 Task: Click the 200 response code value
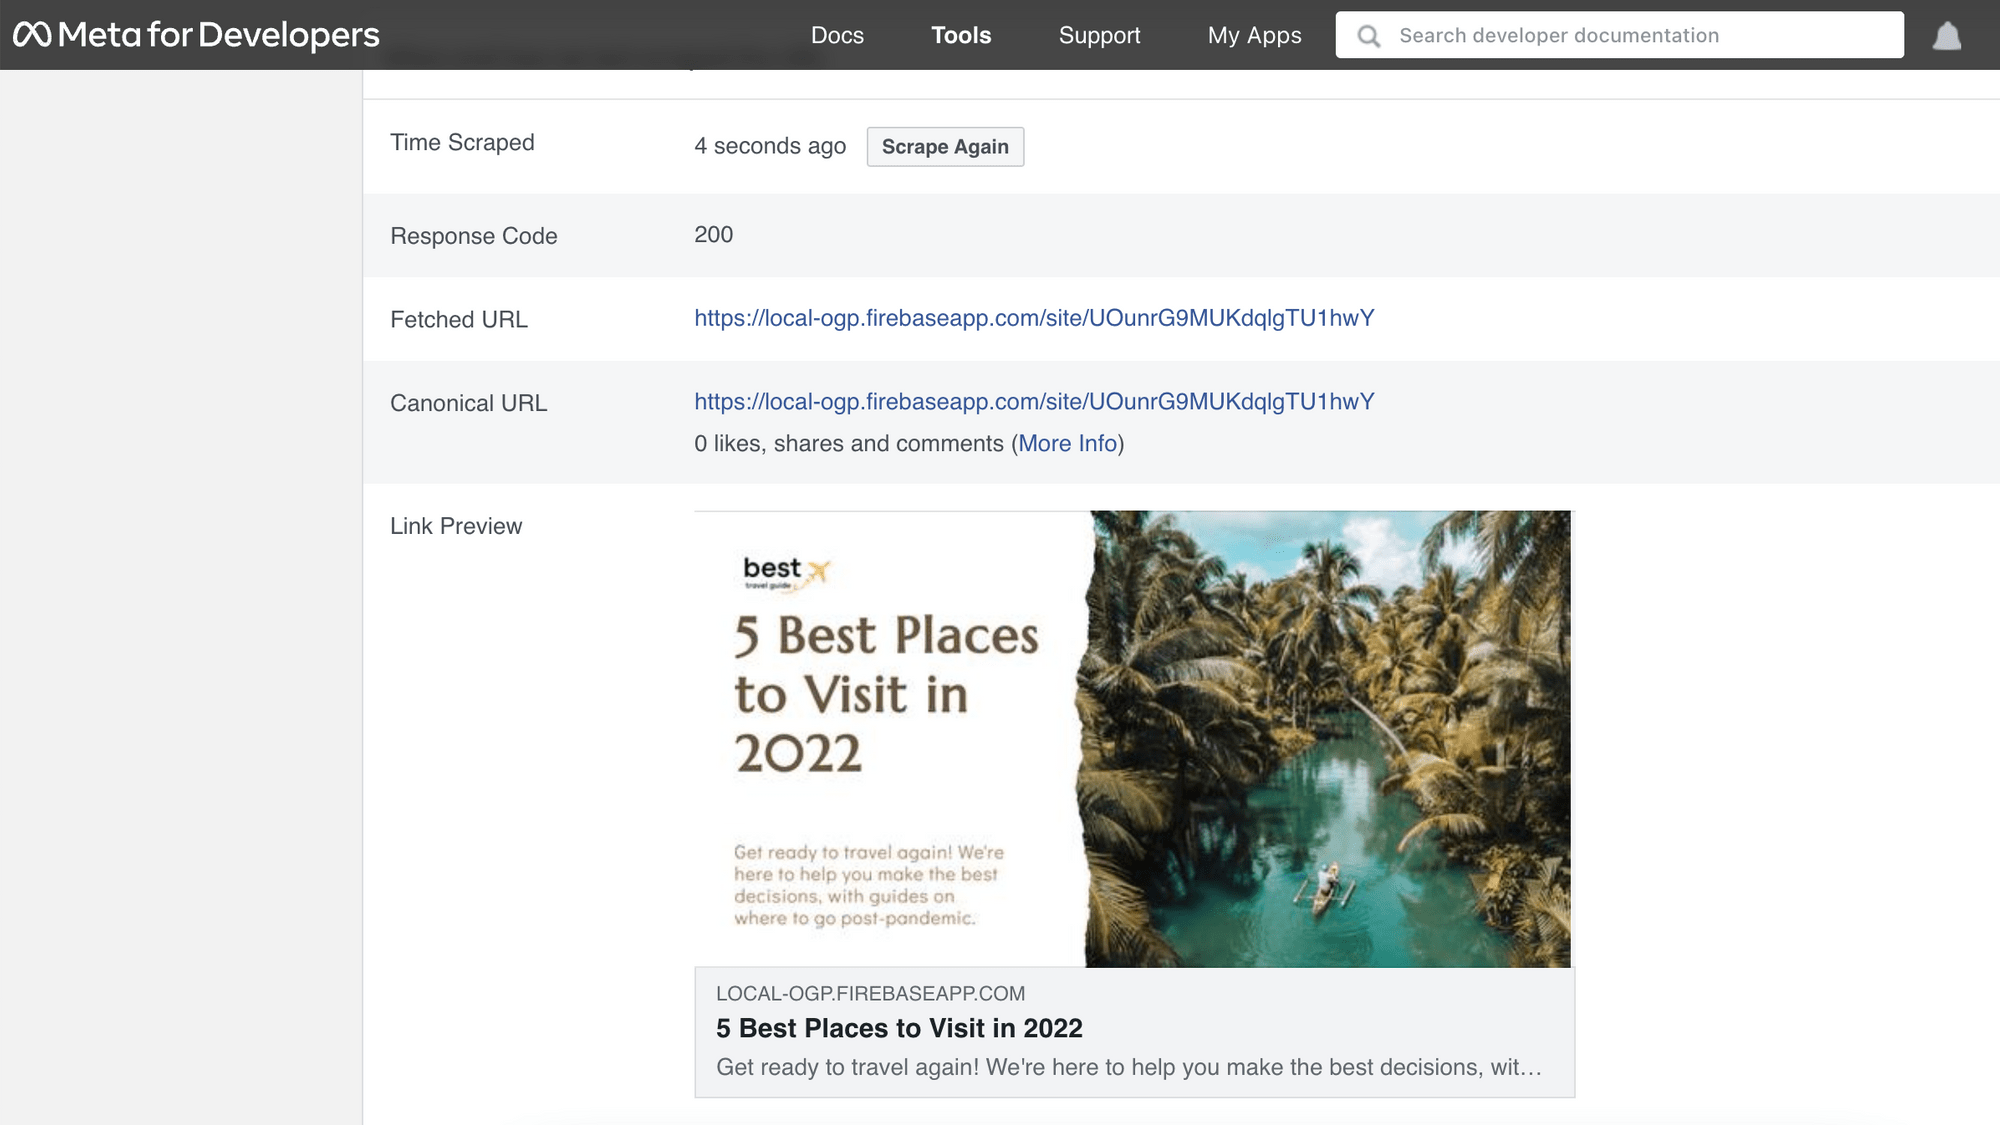[x=713, y=235]
